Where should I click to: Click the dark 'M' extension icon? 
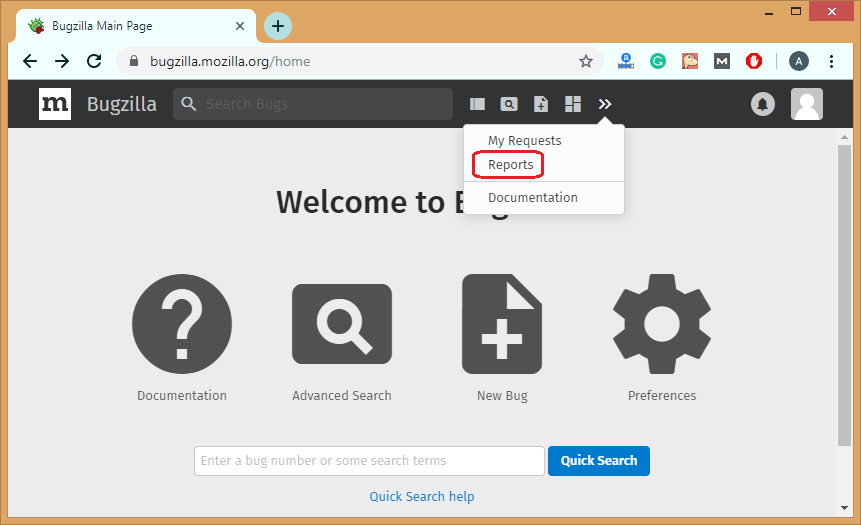(x=722, y=61)
